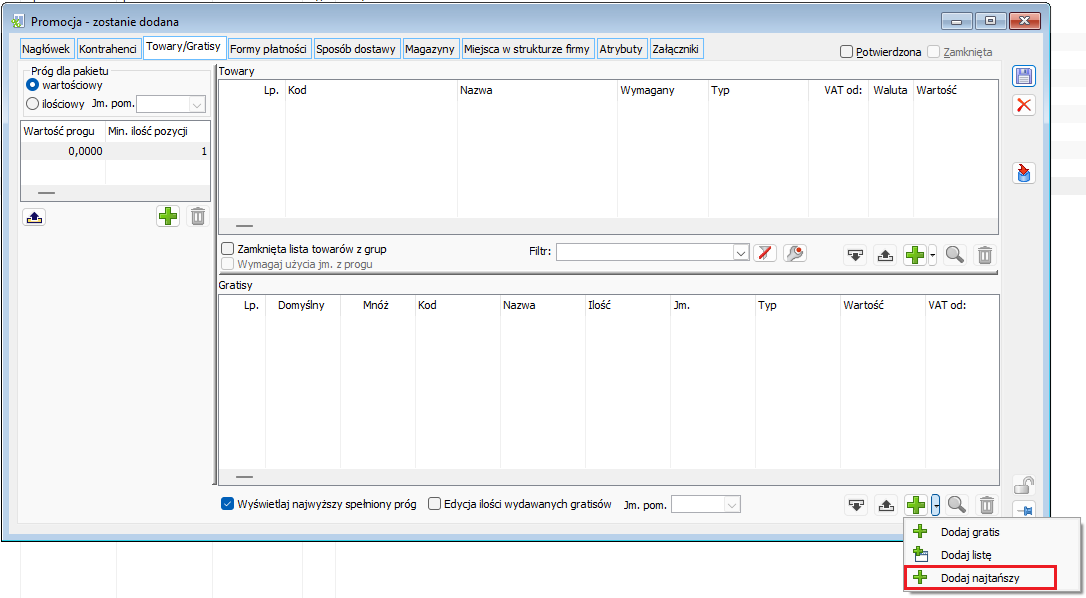Switch to the Kontrahenci tab
The image size is (1086, 598).
pyautogui.click(x=109, y=49)
